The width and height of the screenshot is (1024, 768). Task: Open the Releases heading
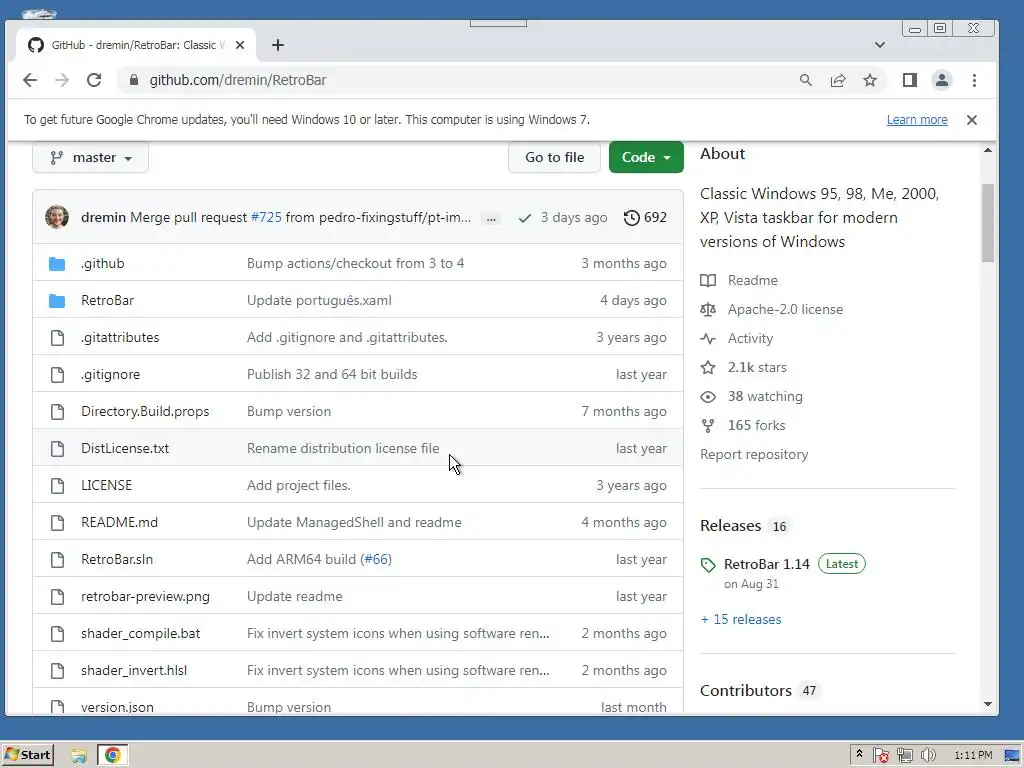click(731, 526)
